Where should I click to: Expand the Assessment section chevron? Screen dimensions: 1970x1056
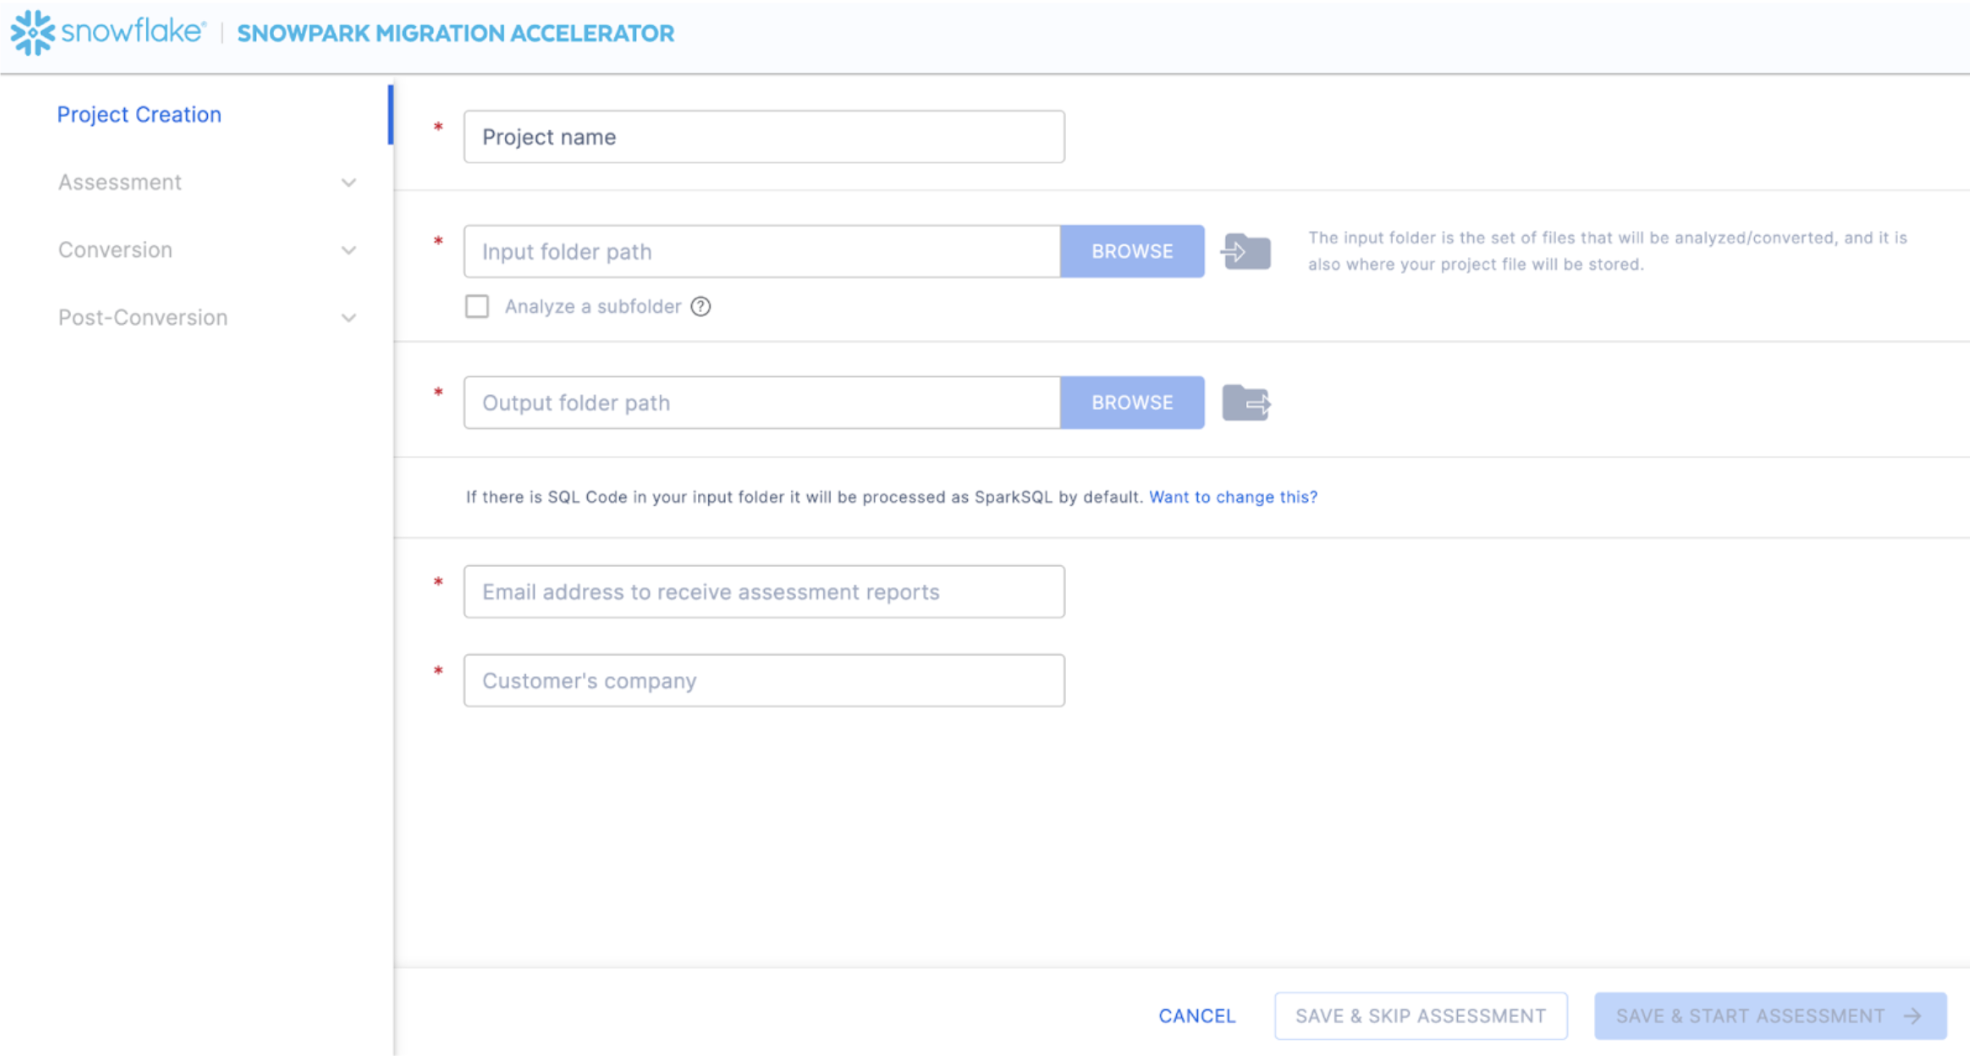click(x=348, y=183)
